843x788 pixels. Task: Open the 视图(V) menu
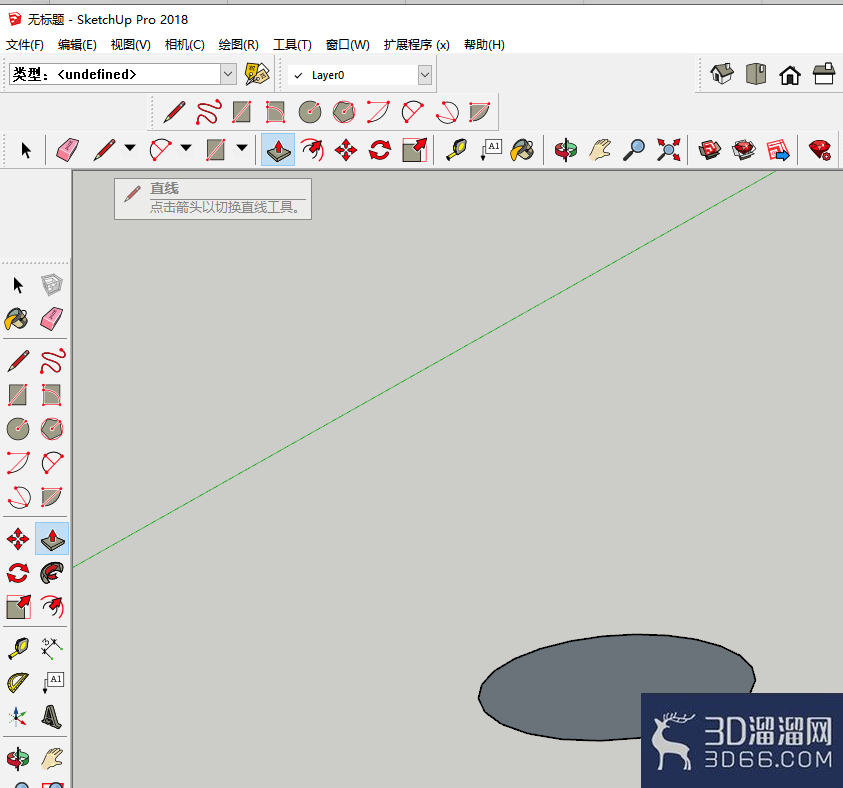[x=131, y=45]
